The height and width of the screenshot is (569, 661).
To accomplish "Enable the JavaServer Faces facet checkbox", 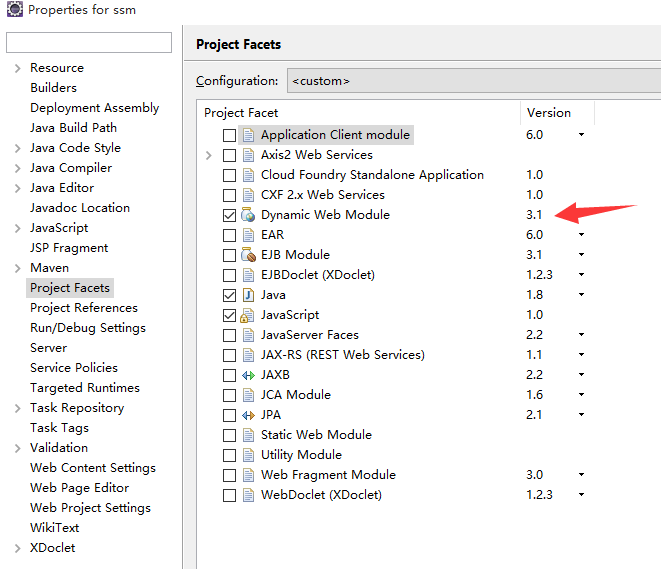I will pos(230,335).
